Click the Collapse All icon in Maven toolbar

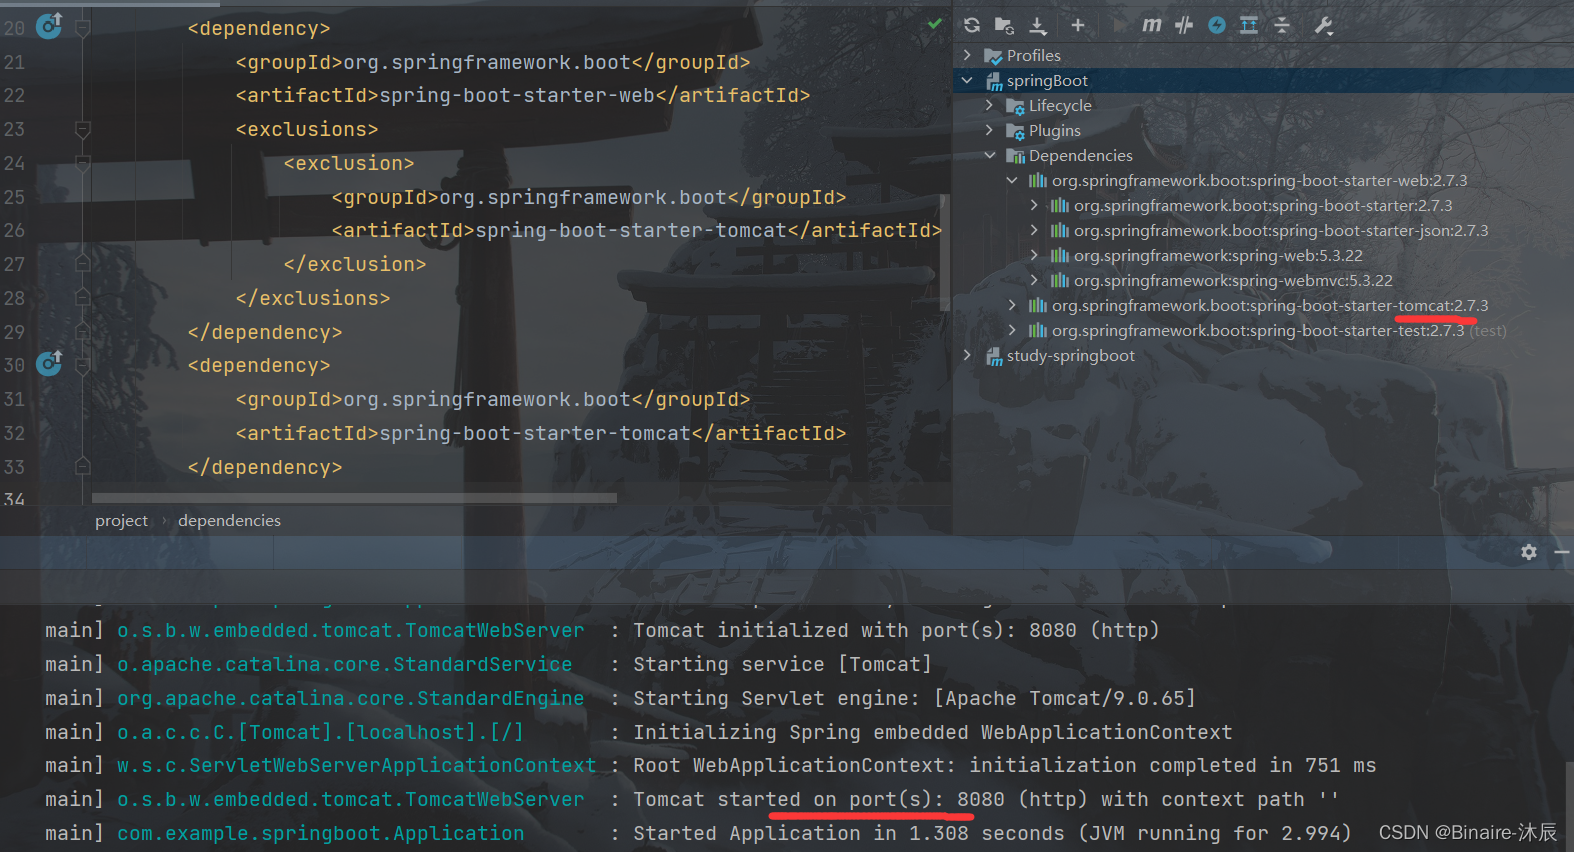tap(1282, 26)
